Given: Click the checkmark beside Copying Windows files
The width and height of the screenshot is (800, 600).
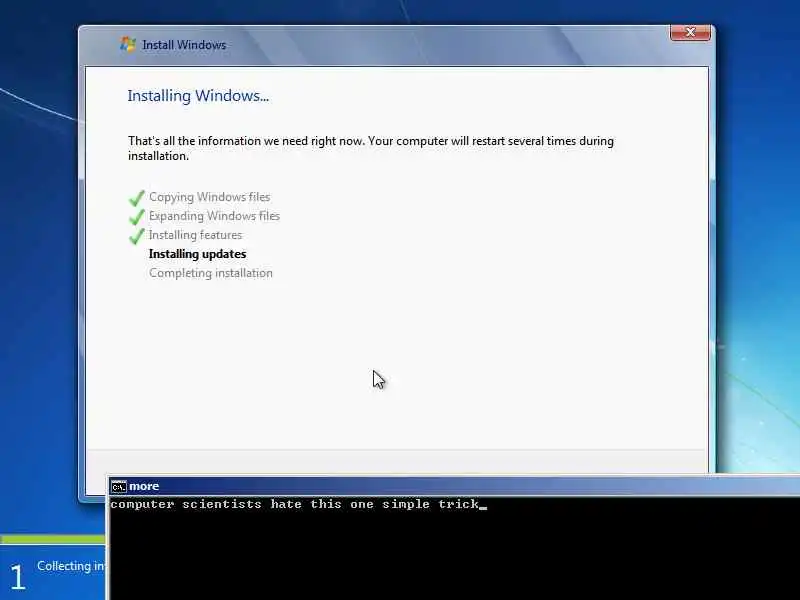Looking at the screenshot, I should [137, 197].
